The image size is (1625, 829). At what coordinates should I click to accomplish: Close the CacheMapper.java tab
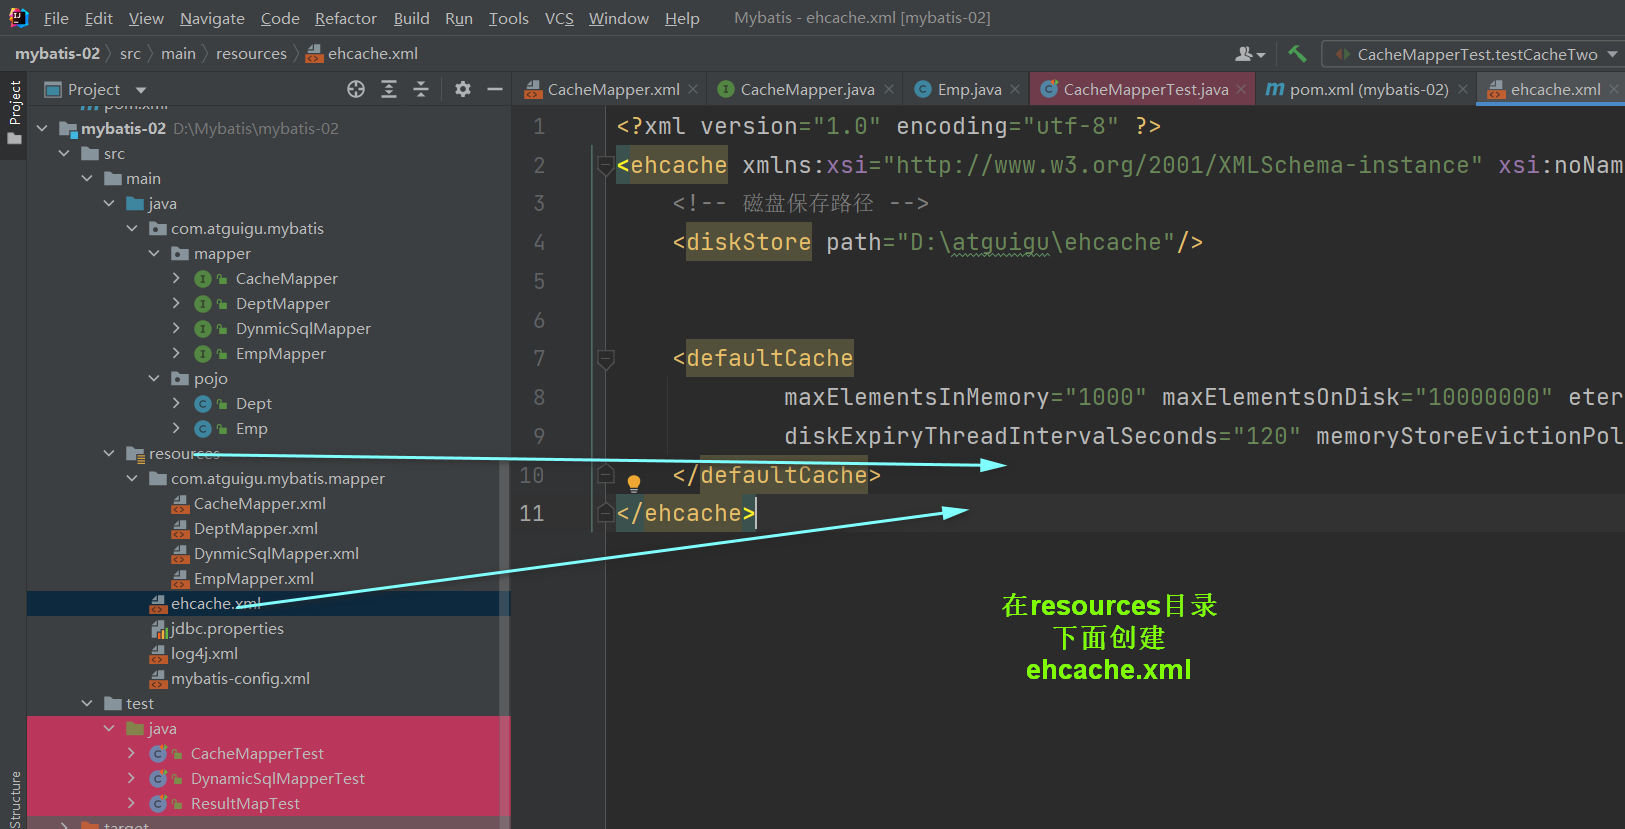(888, 89)
